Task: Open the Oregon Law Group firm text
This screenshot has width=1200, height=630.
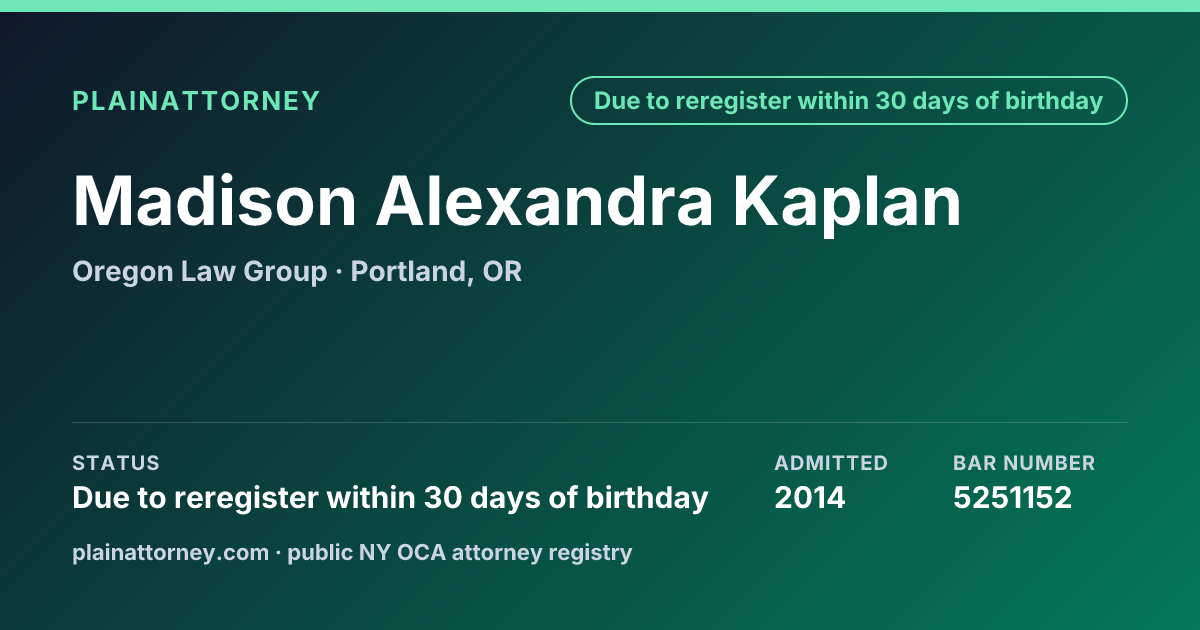Action: 199,272
